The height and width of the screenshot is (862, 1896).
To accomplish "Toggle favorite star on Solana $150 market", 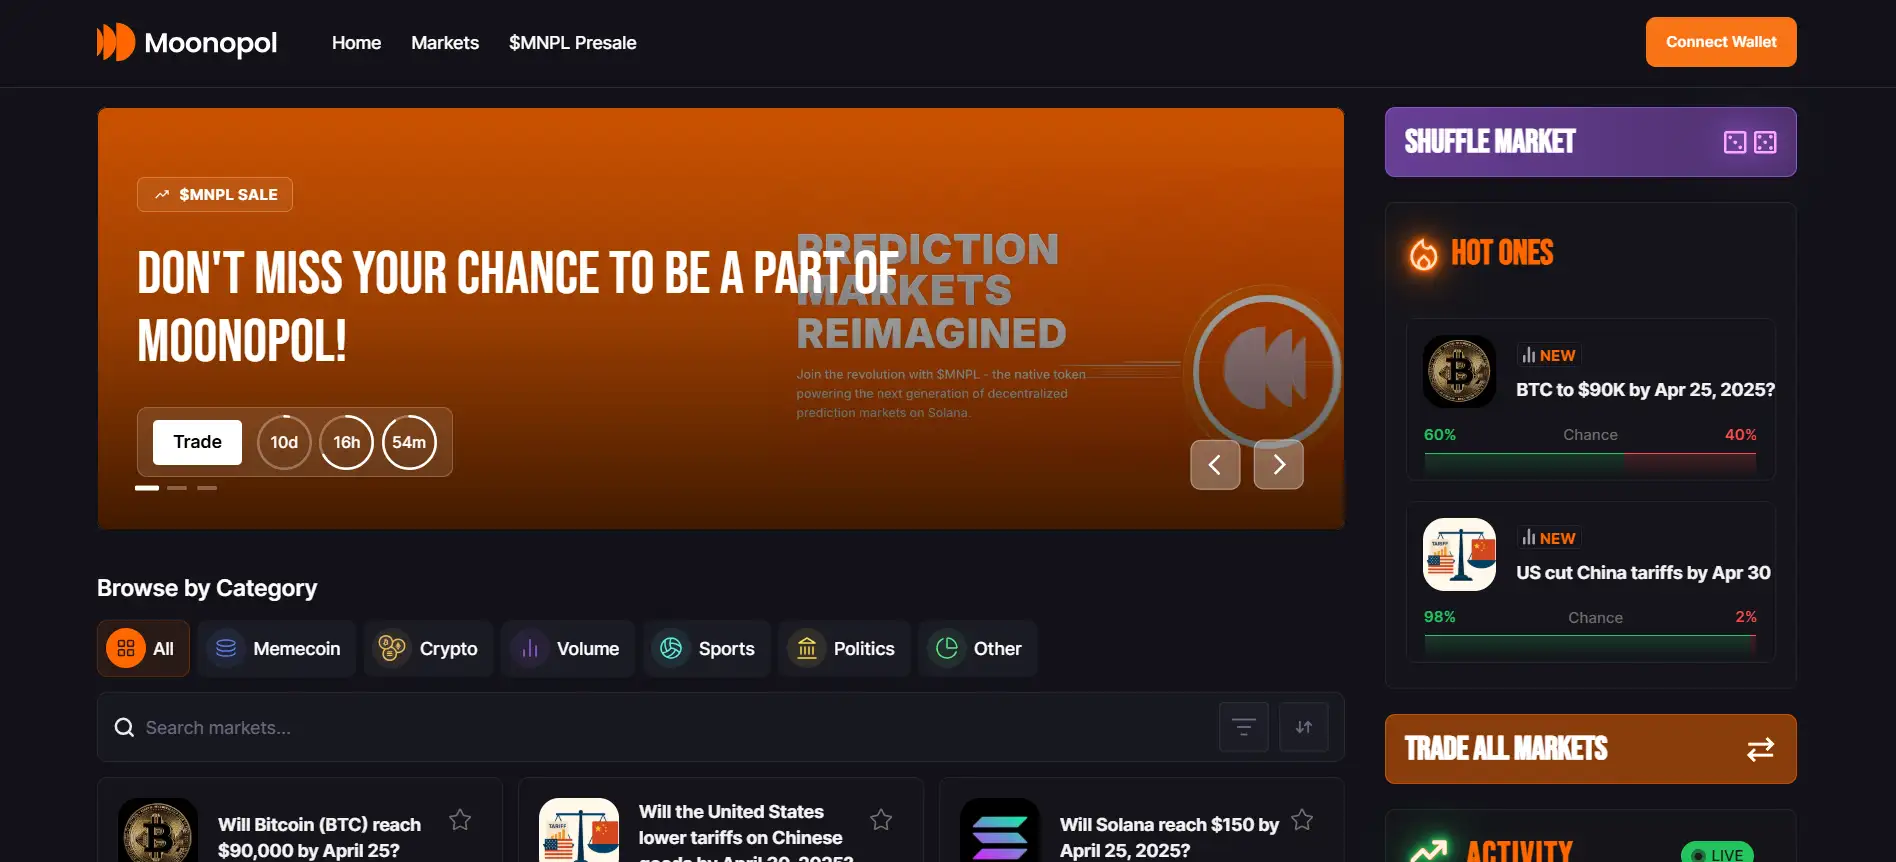I will pos(1301,820).
